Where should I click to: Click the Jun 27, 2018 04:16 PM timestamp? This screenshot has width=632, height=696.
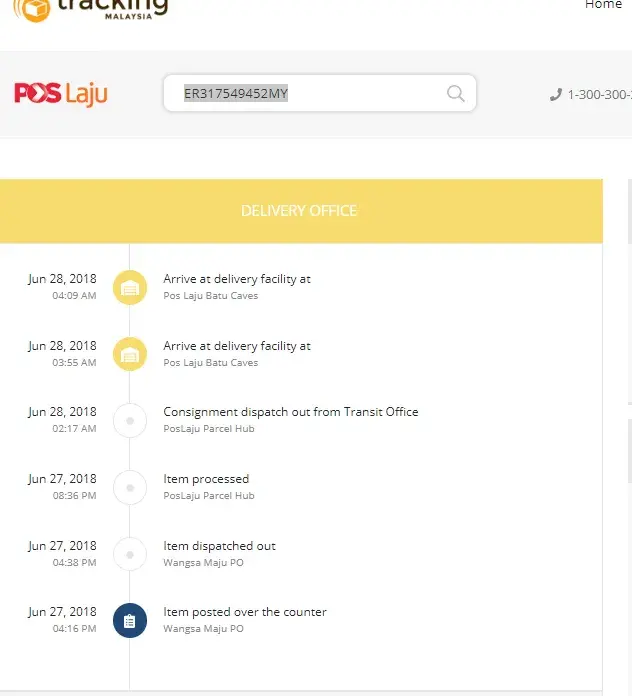point(62,619)
